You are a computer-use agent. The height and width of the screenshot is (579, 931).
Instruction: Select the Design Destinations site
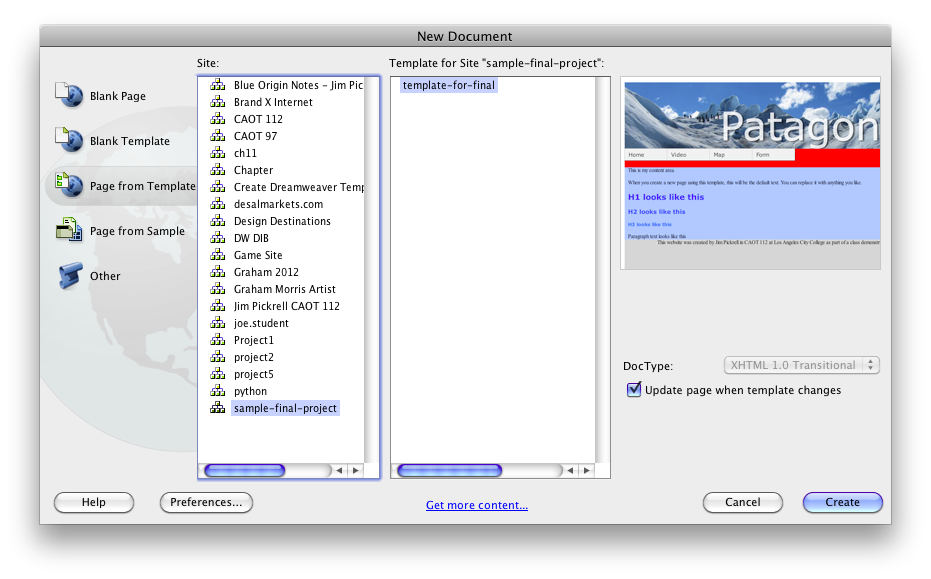click(x=282, y=221)
